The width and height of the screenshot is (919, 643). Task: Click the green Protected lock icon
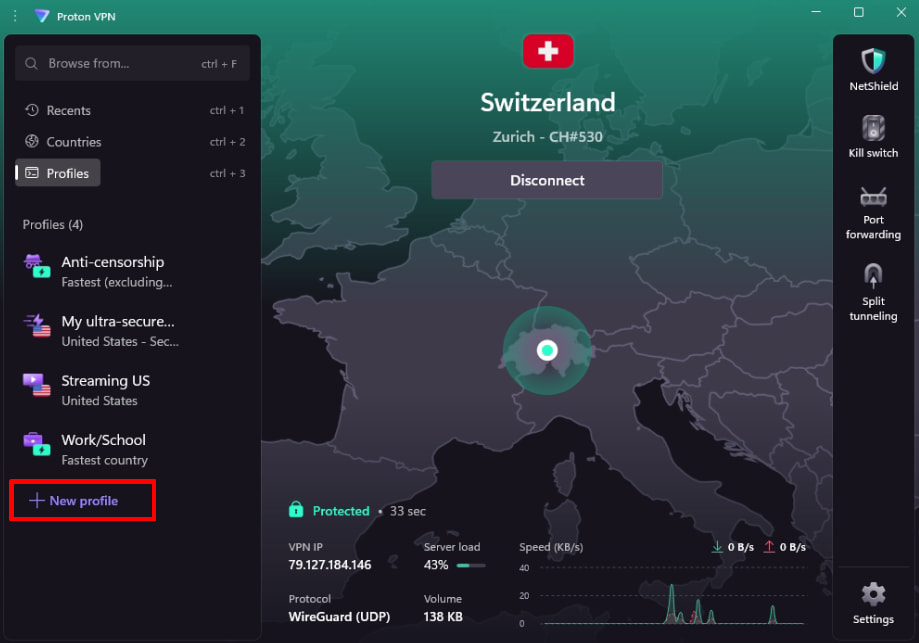point(296,509)
